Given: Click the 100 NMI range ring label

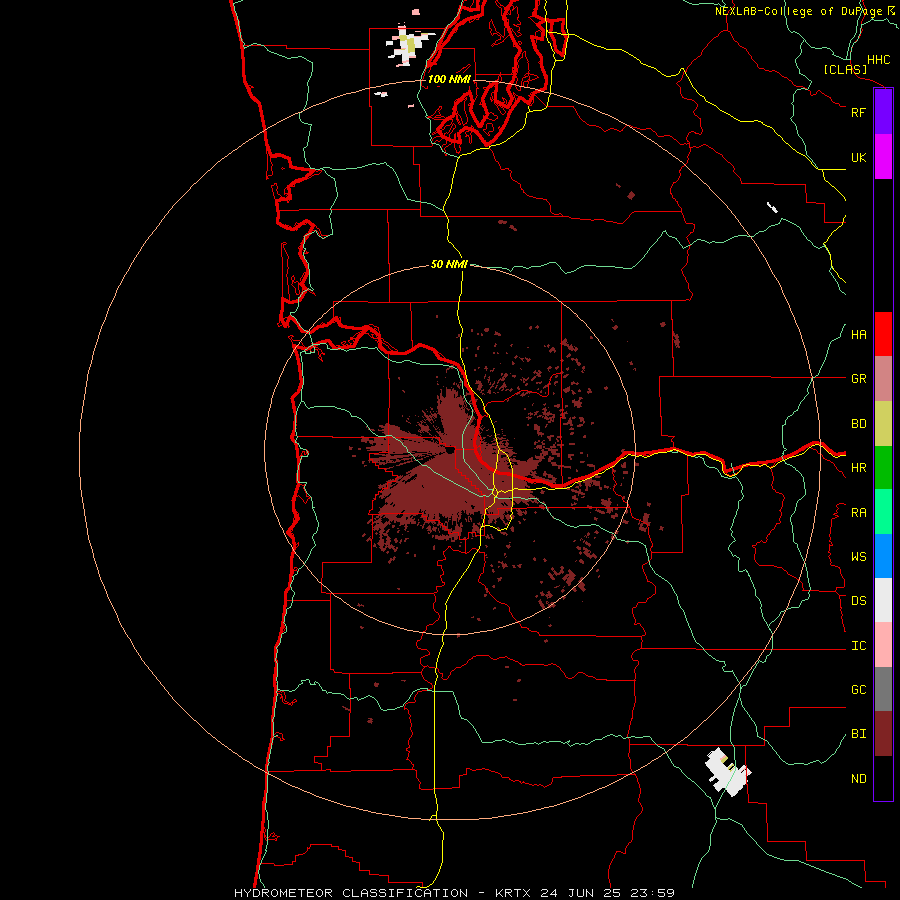Looking at the screenshot, I should pos(449,79).
